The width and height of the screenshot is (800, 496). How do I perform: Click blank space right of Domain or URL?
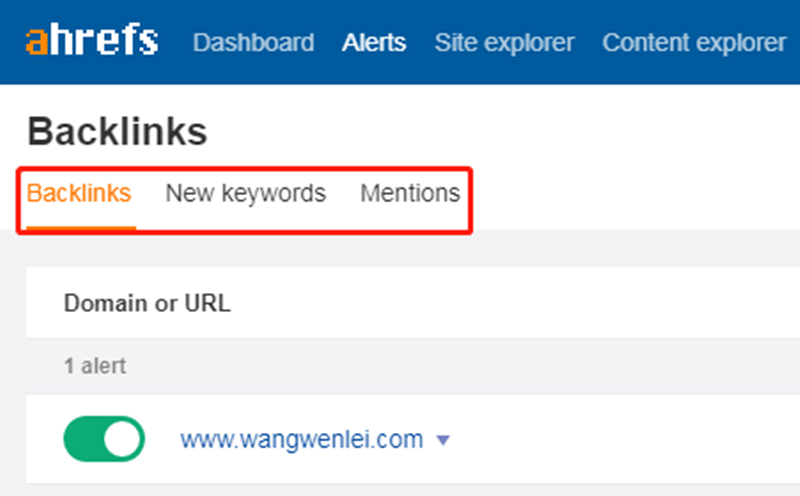[520, 303]
